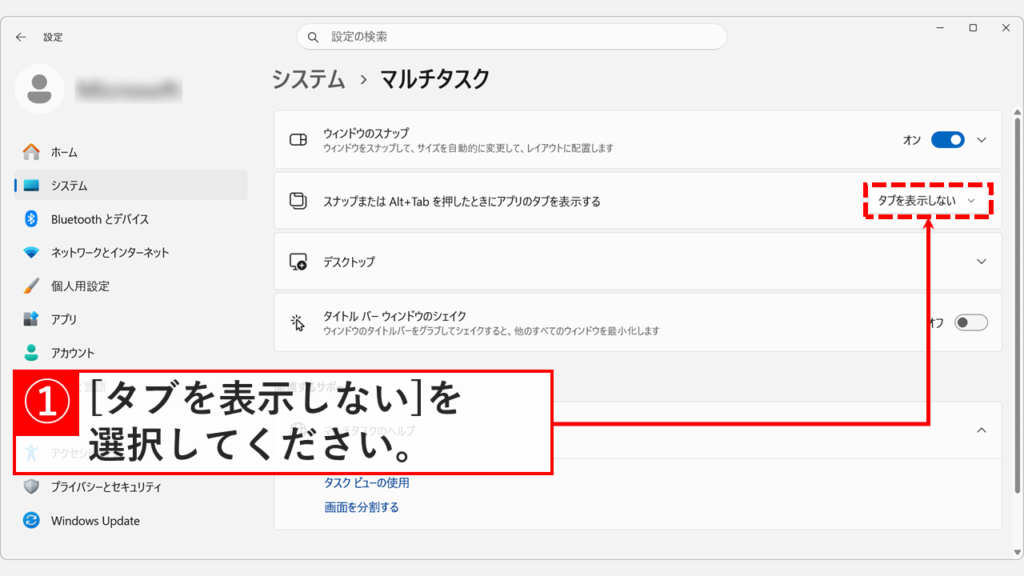Click the Apps icon in sidebar
The width and height of the screenshot is (1024, 576).
coord(31,319)
